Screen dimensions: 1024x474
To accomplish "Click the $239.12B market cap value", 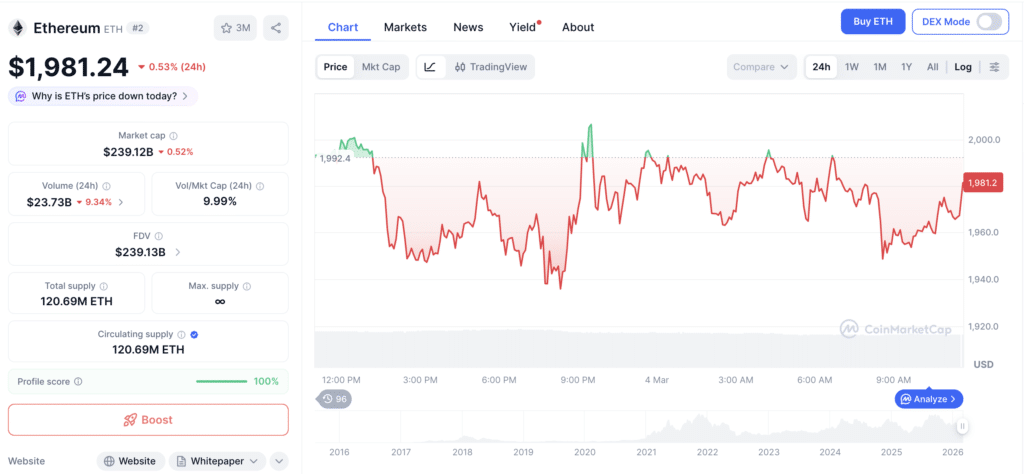I will click(128, 151).
